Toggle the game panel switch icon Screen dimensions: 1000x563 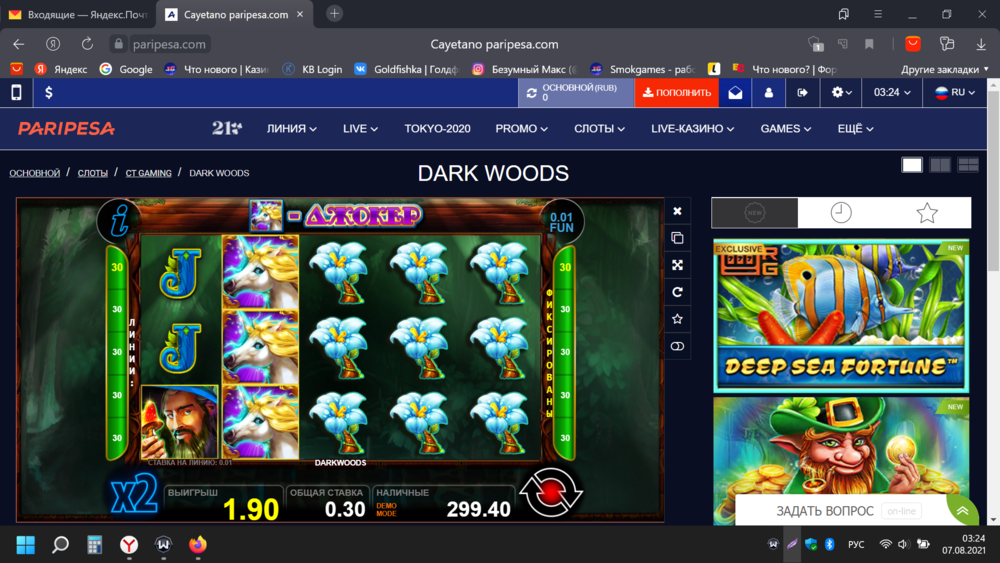[x=677, y=346]
